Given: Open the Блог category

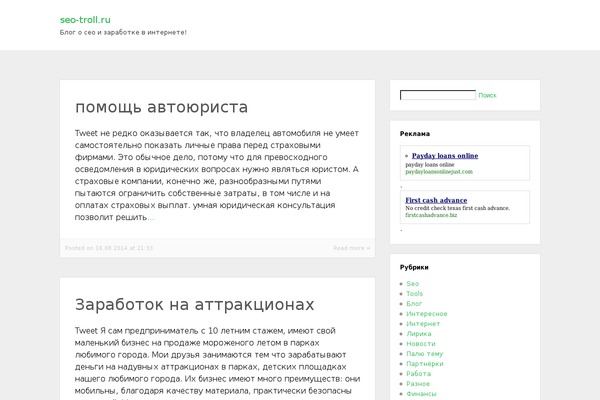Looking at the screenshot, I should click(414, 304).
